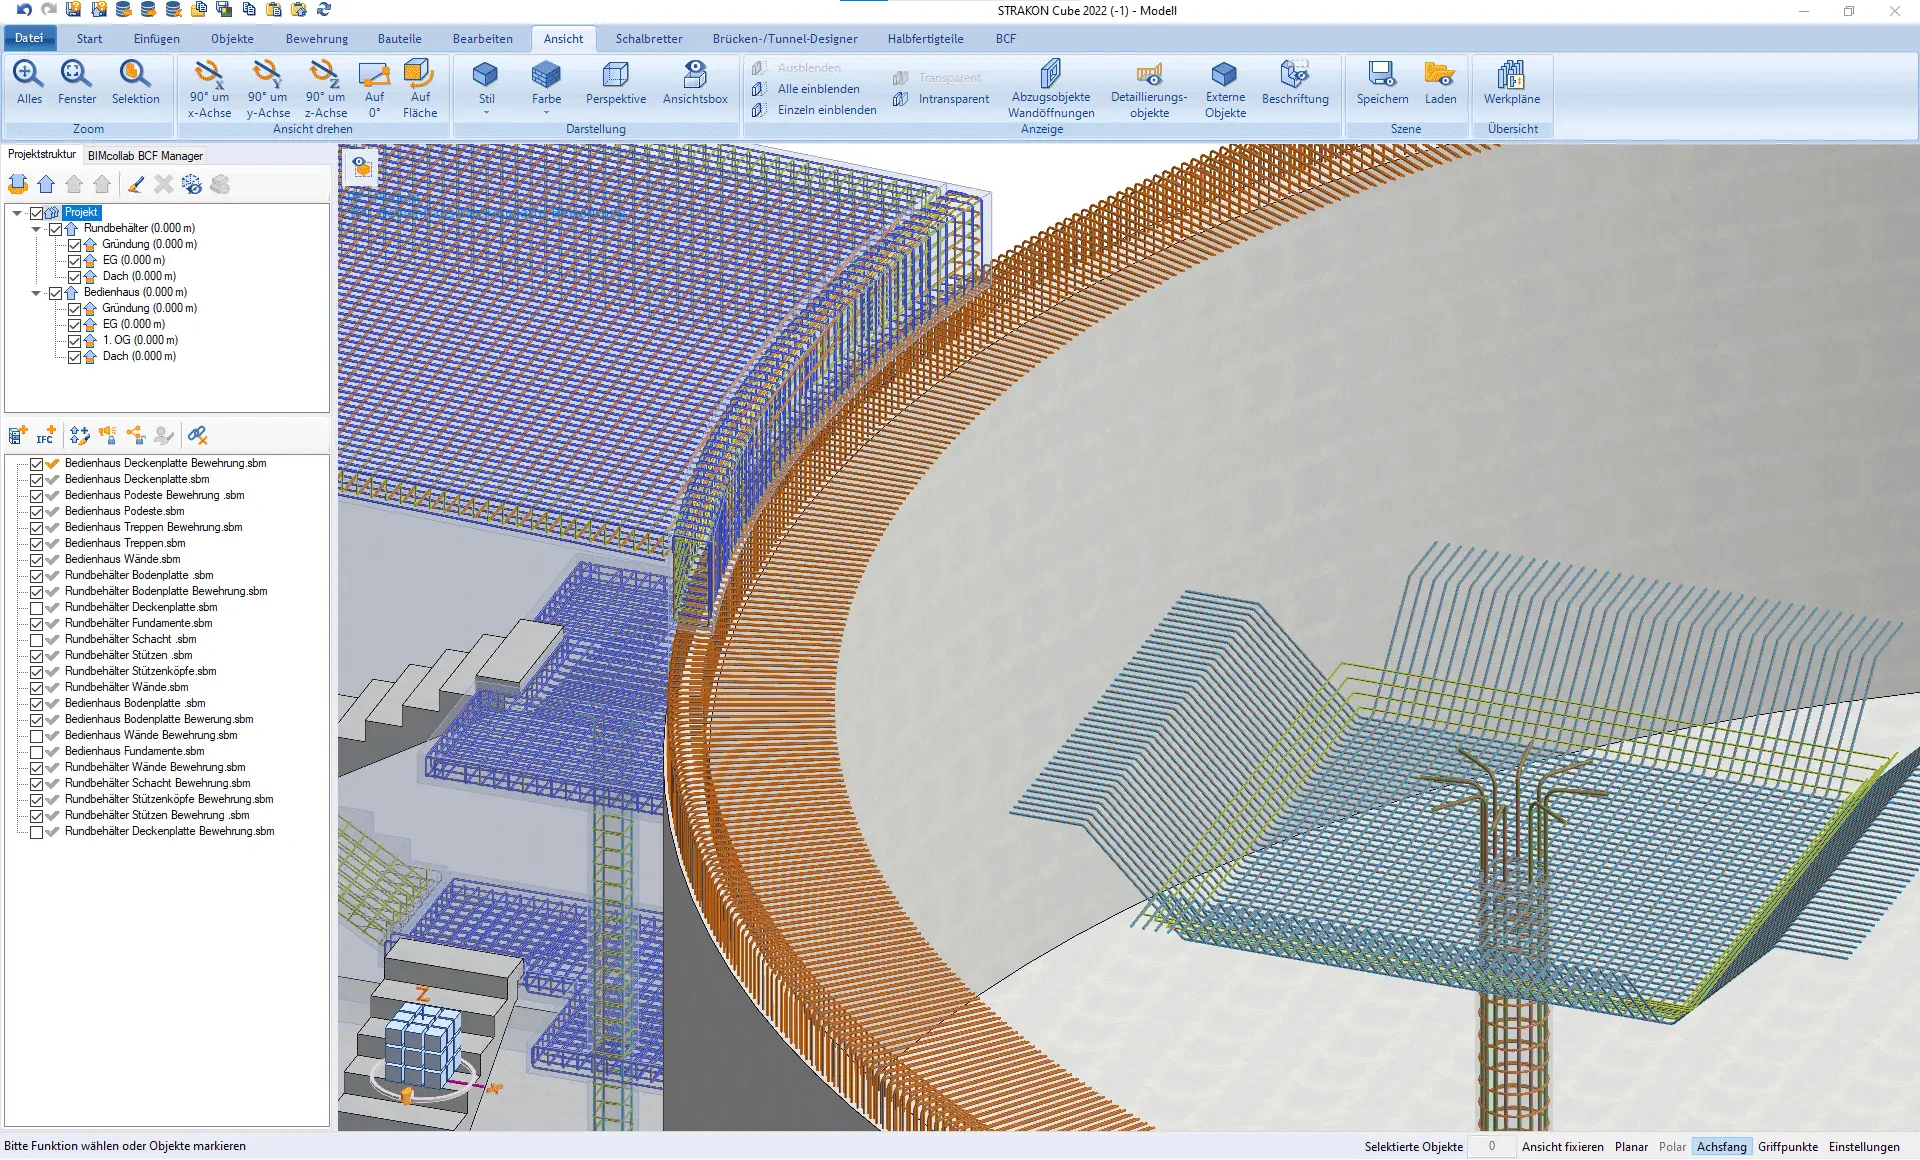Click the Beschriftung icon
1920x1160 pixels.
[1294, 82]
